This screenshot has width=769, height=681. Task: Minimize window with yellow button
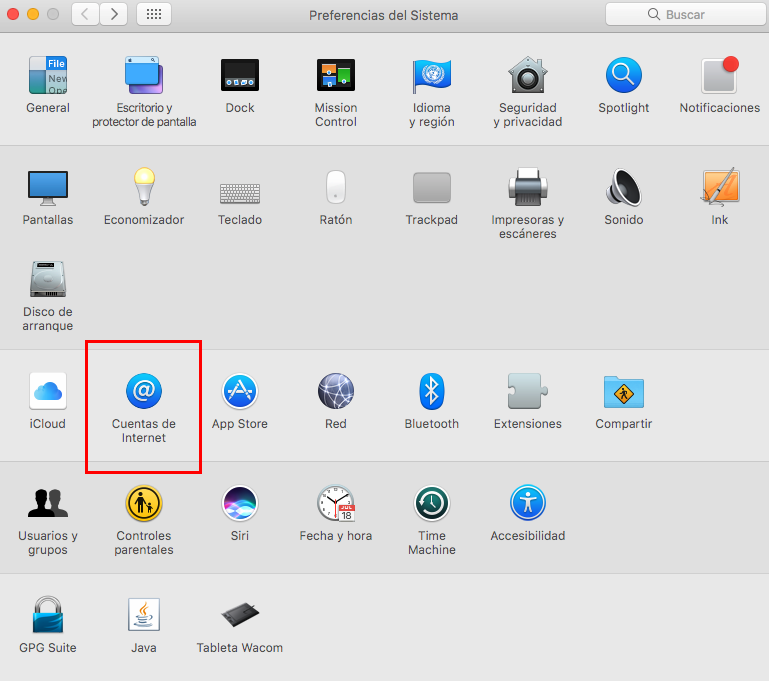(x=33, y=14)
